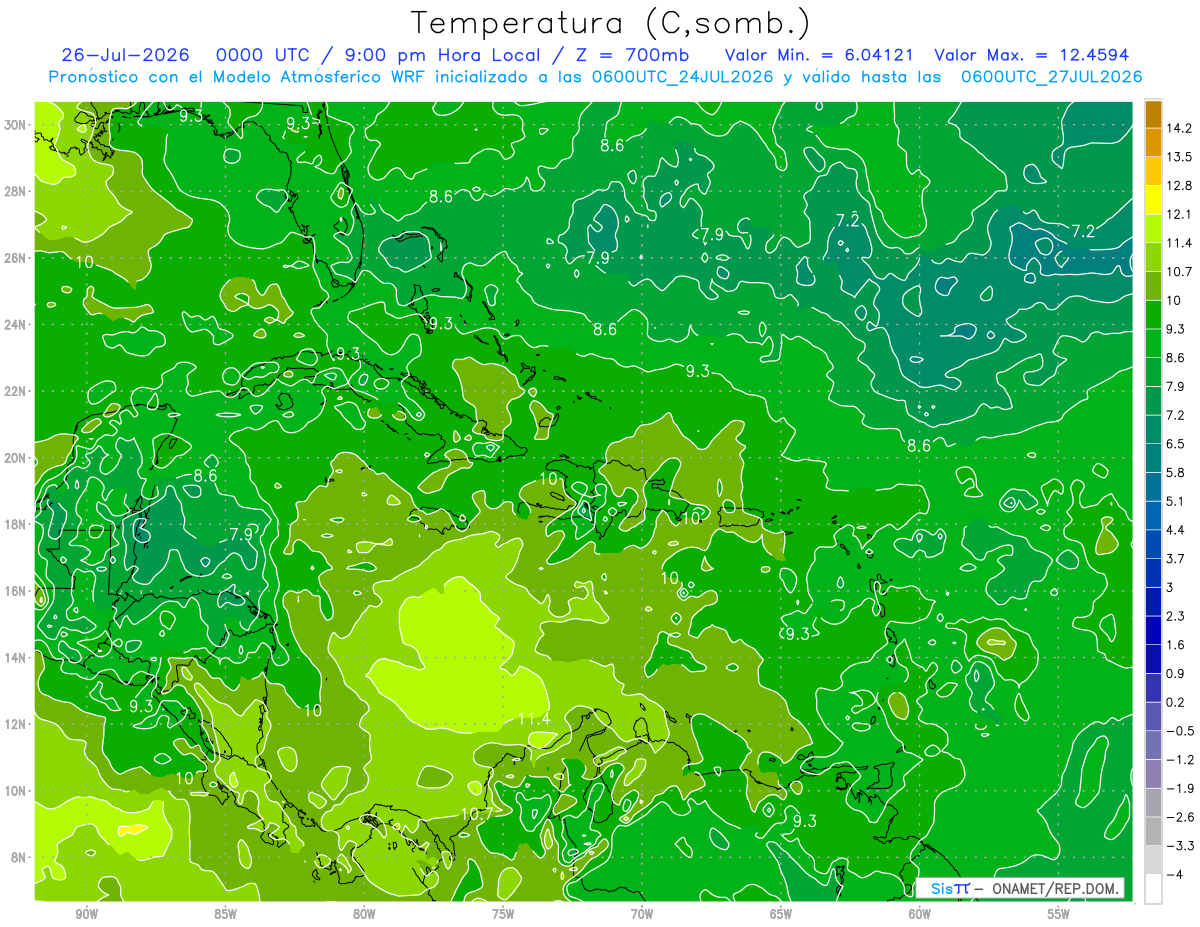The width and height of the screenshot is (1200, 927).
Task: Click the '12.1' color bar label
Action: click(1179, 214)
